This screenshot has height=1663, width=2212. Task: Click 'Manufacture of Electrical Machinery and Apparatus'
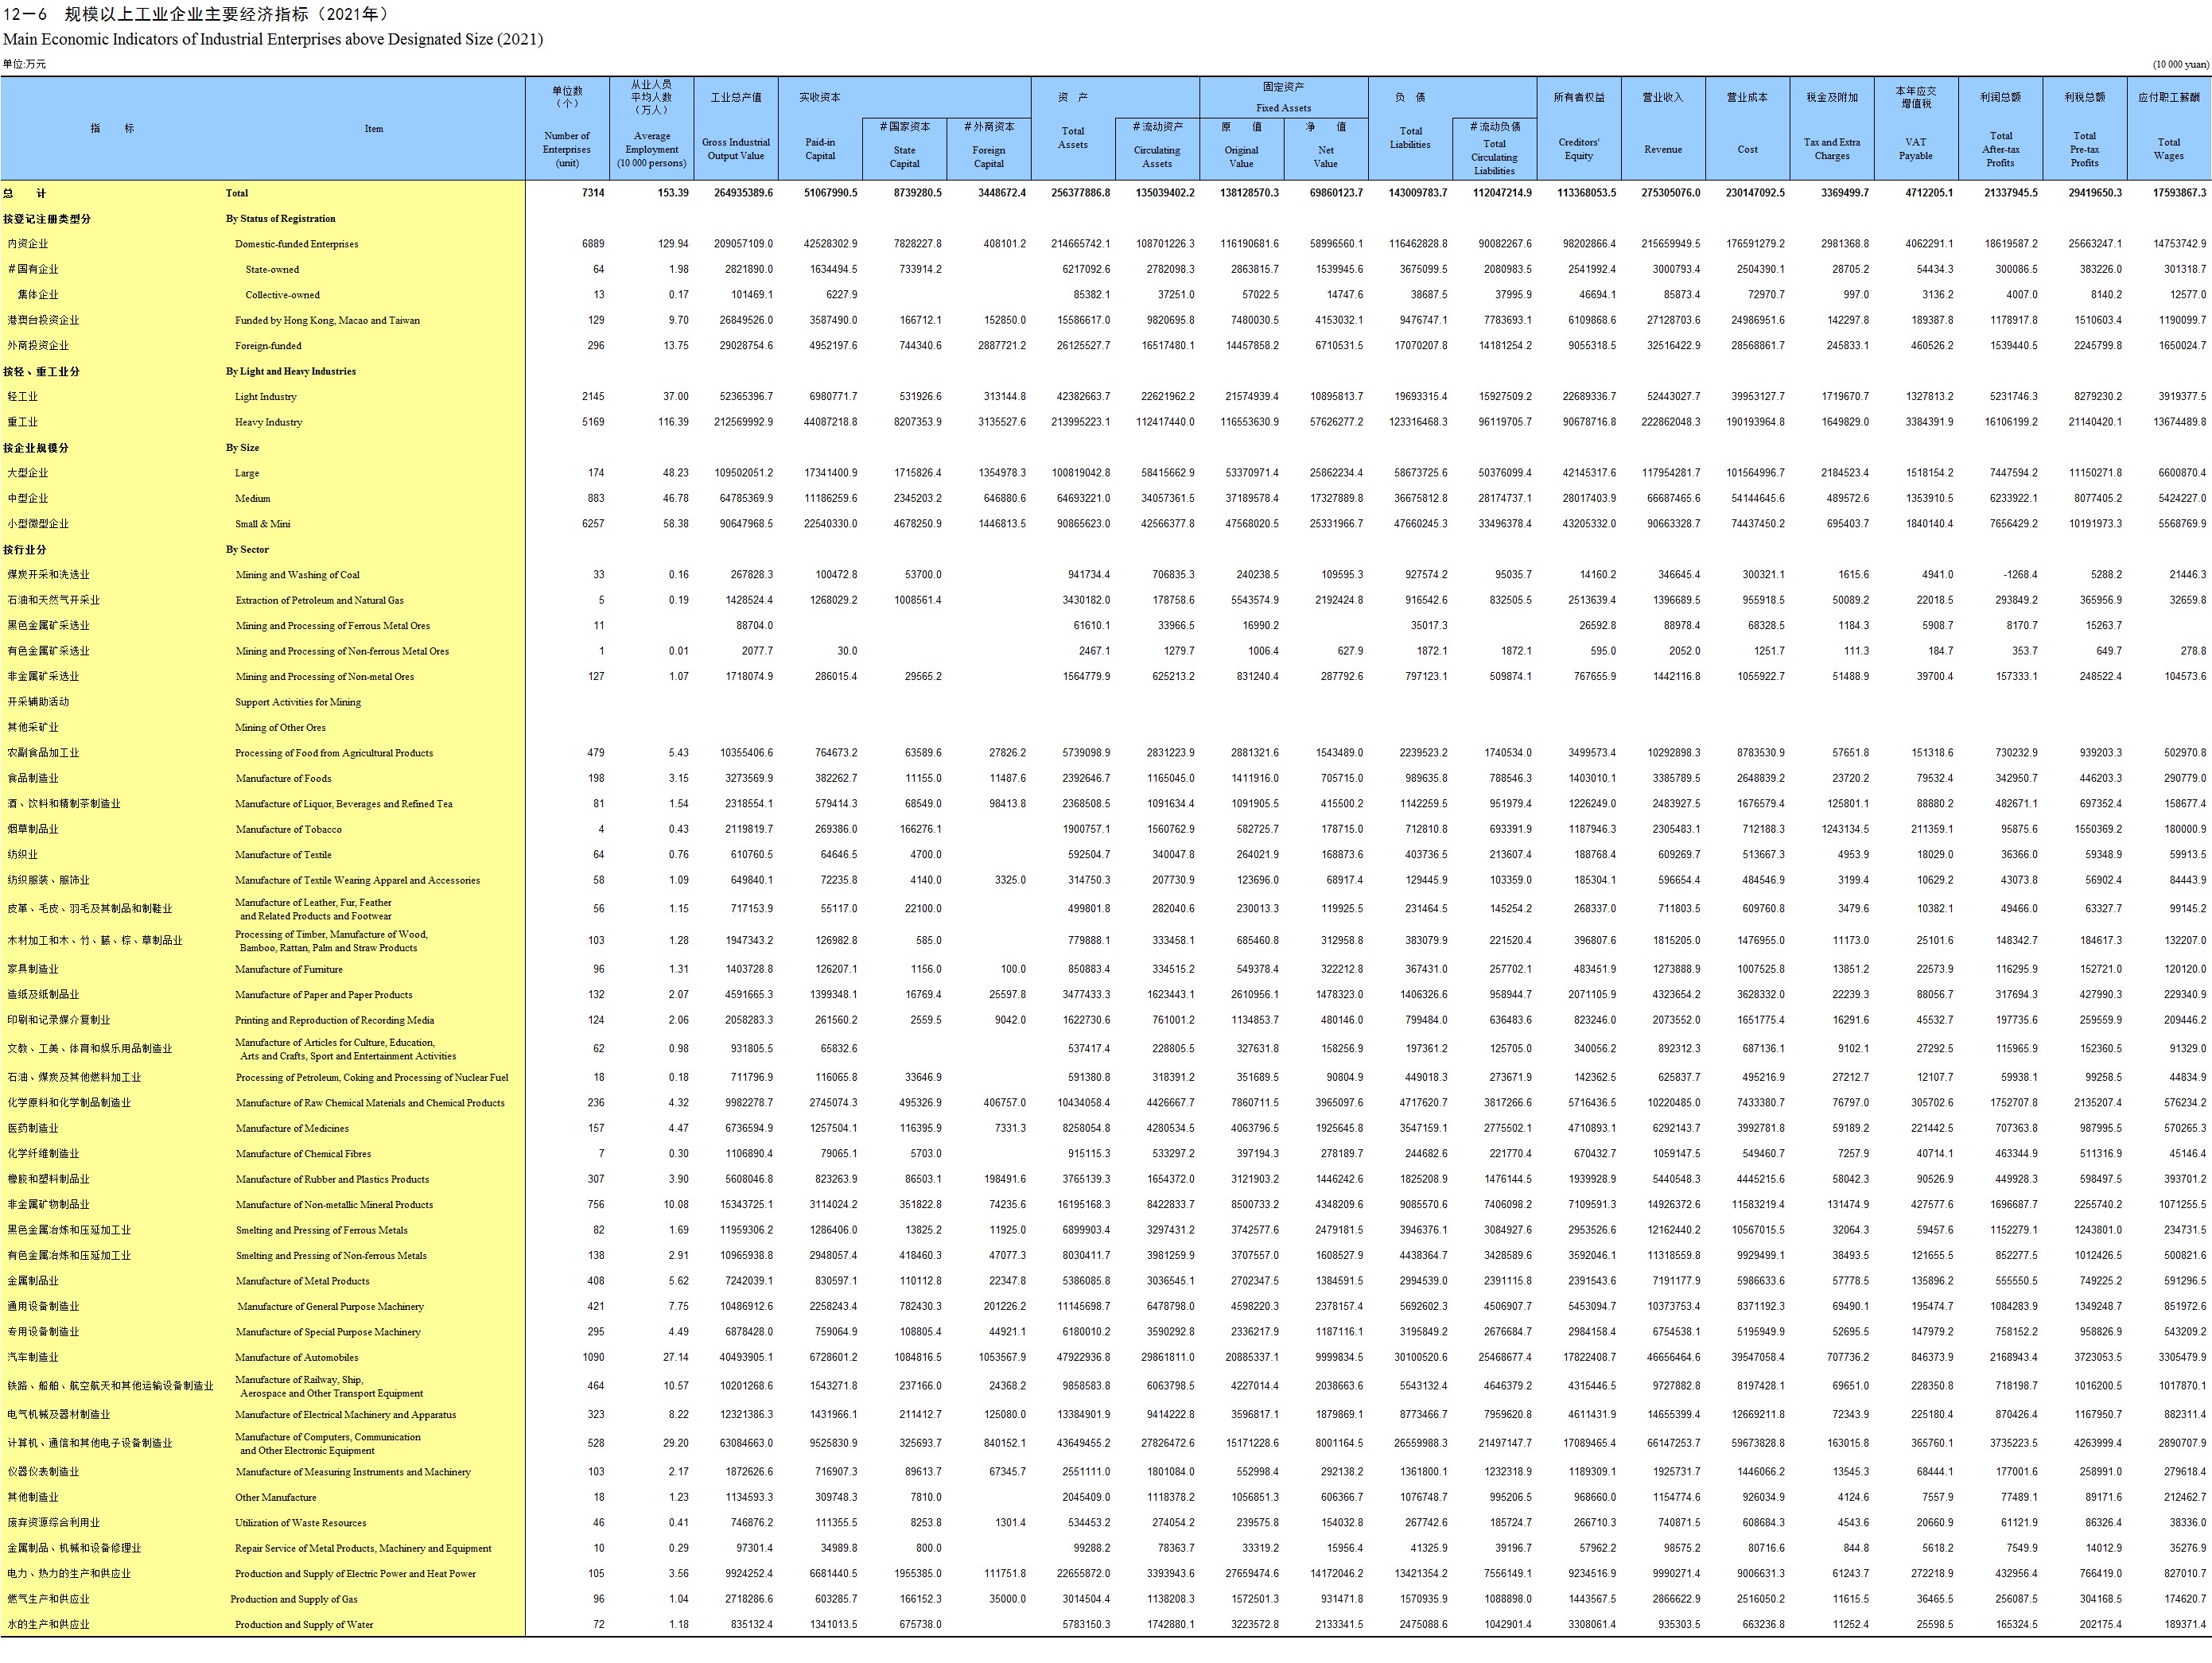tap(345, 1415)
